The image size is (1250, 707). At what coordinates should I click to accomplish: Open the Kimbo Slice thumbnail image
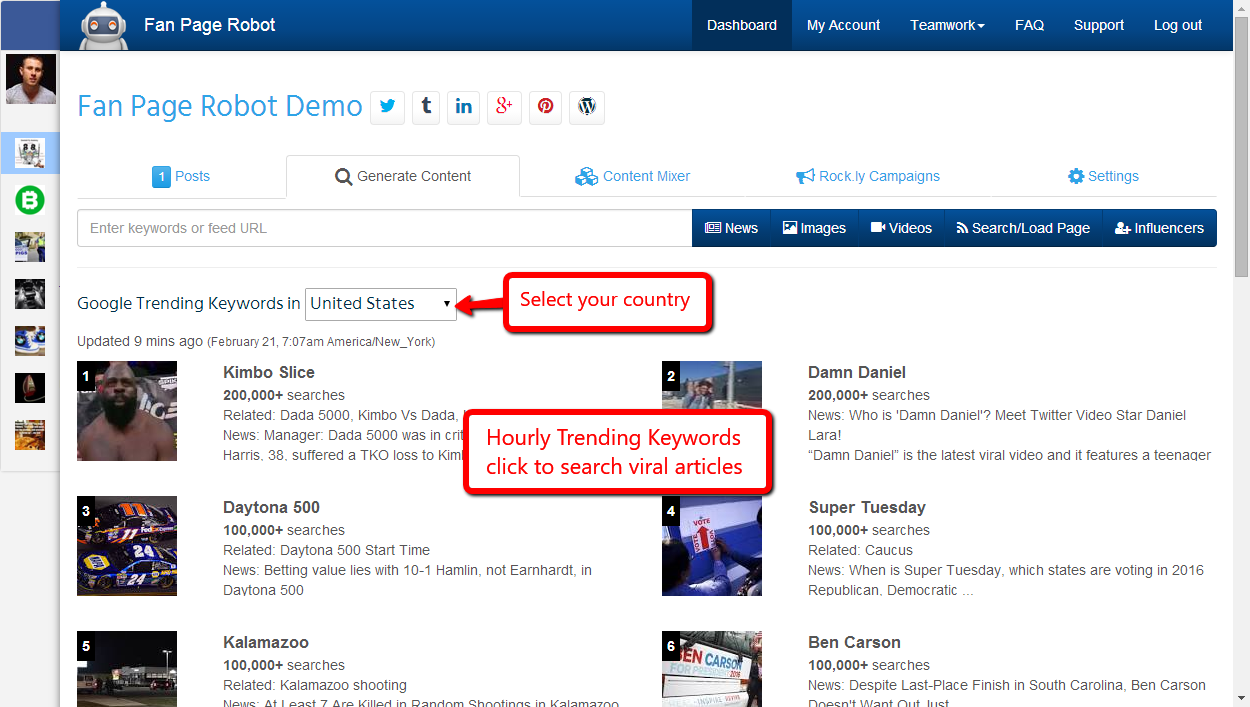127,411
